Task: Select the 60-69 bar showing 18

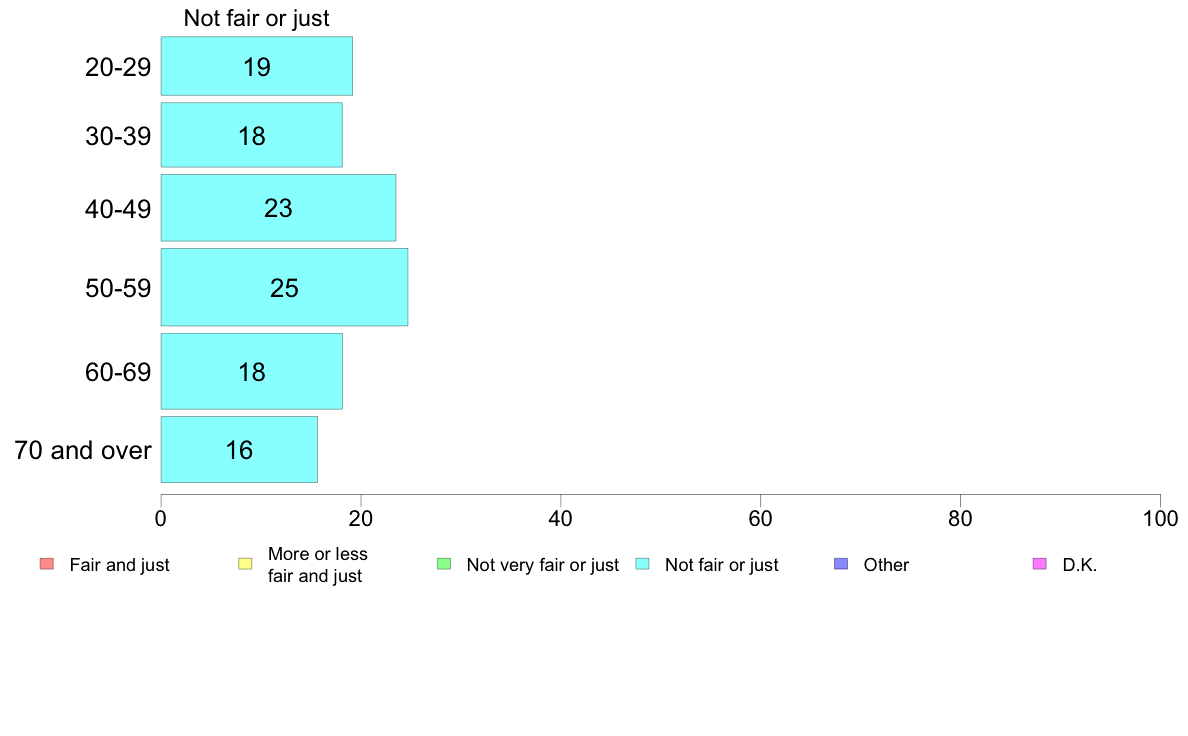Action: pos(252,371)
